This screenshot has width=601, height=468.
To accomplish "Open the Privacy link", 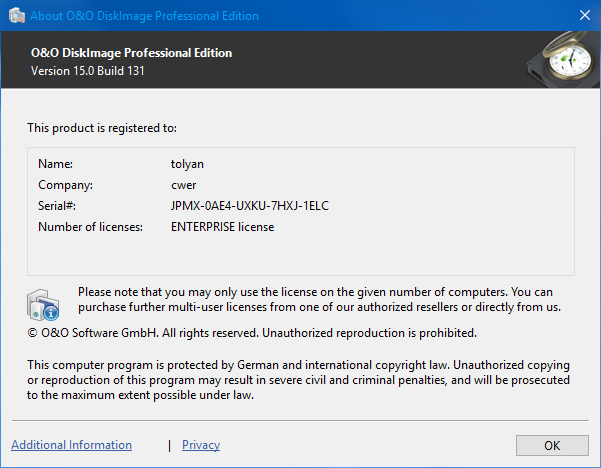I will pyautogui.click(x=201, y=445).
